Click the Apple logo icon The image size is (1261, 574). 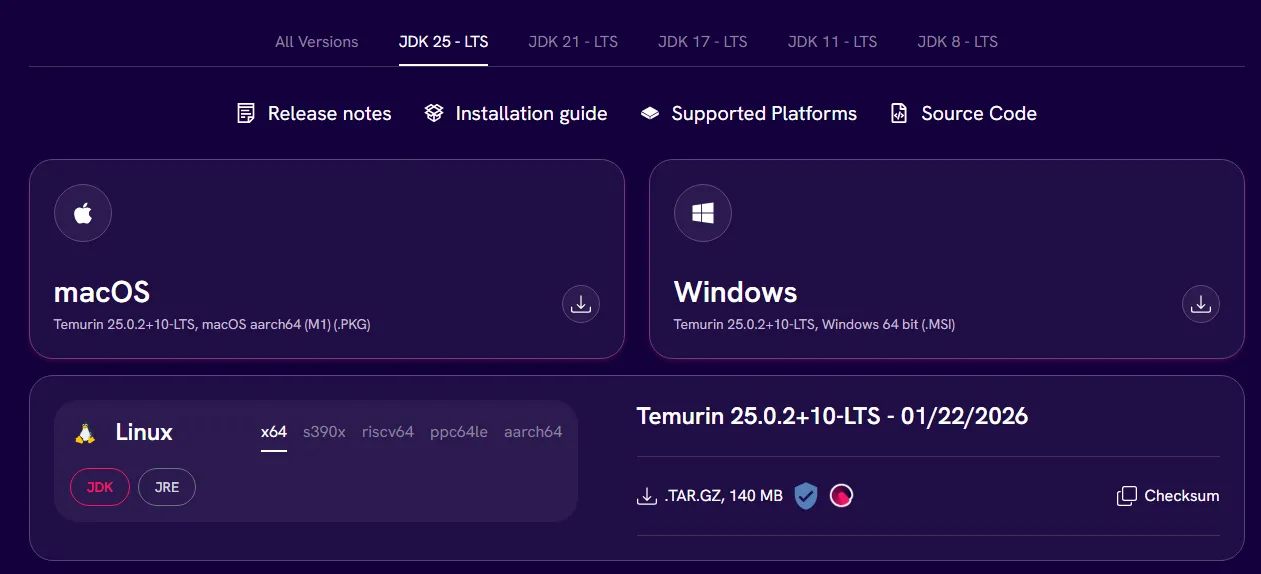(83, 213)
